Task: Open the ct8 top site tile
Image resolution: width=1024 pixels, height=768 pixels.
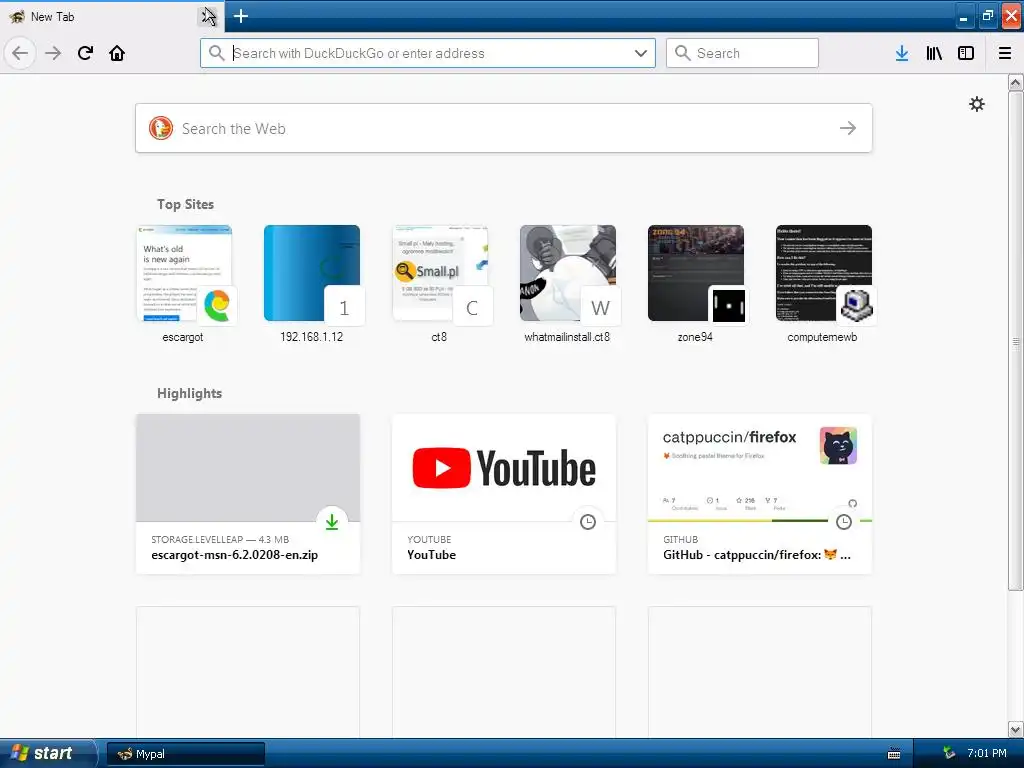Action: click(x=440, y=283)
